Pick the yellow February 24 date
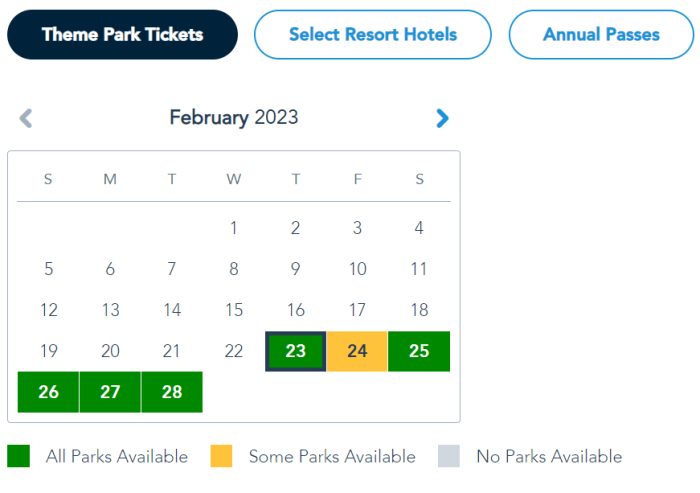Screen dimensions: 700x493 coord(357,351)
